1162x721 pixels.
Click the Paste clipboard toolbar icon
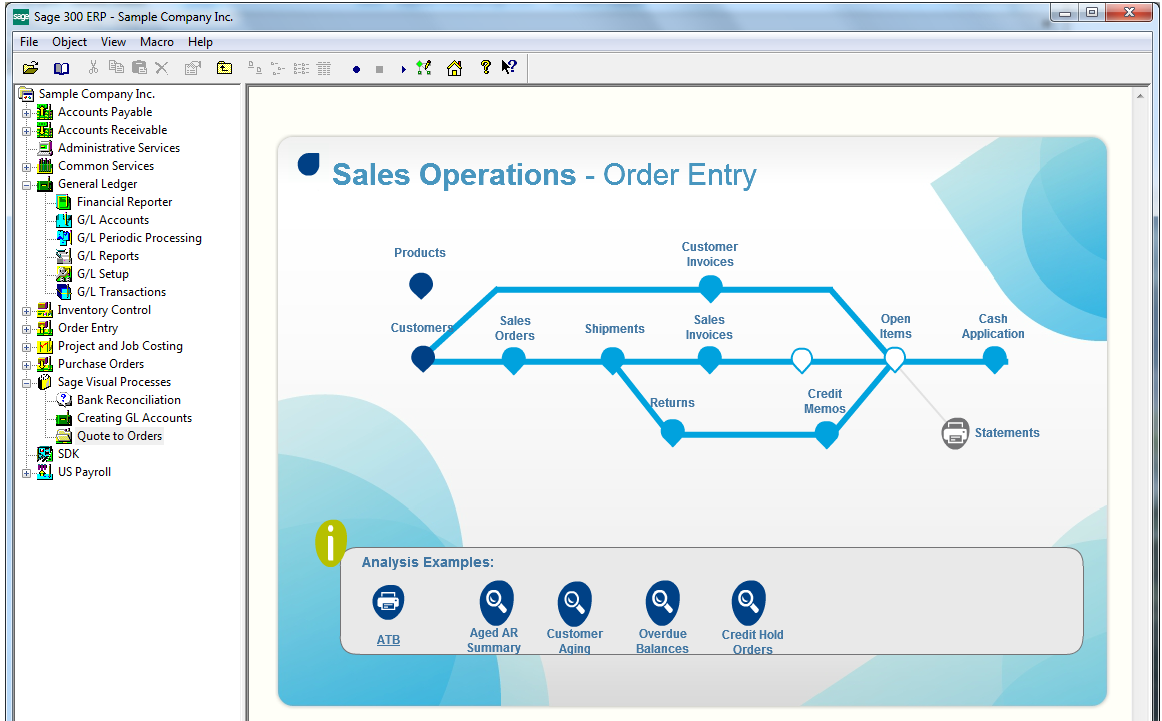click(x=139, y=68)
